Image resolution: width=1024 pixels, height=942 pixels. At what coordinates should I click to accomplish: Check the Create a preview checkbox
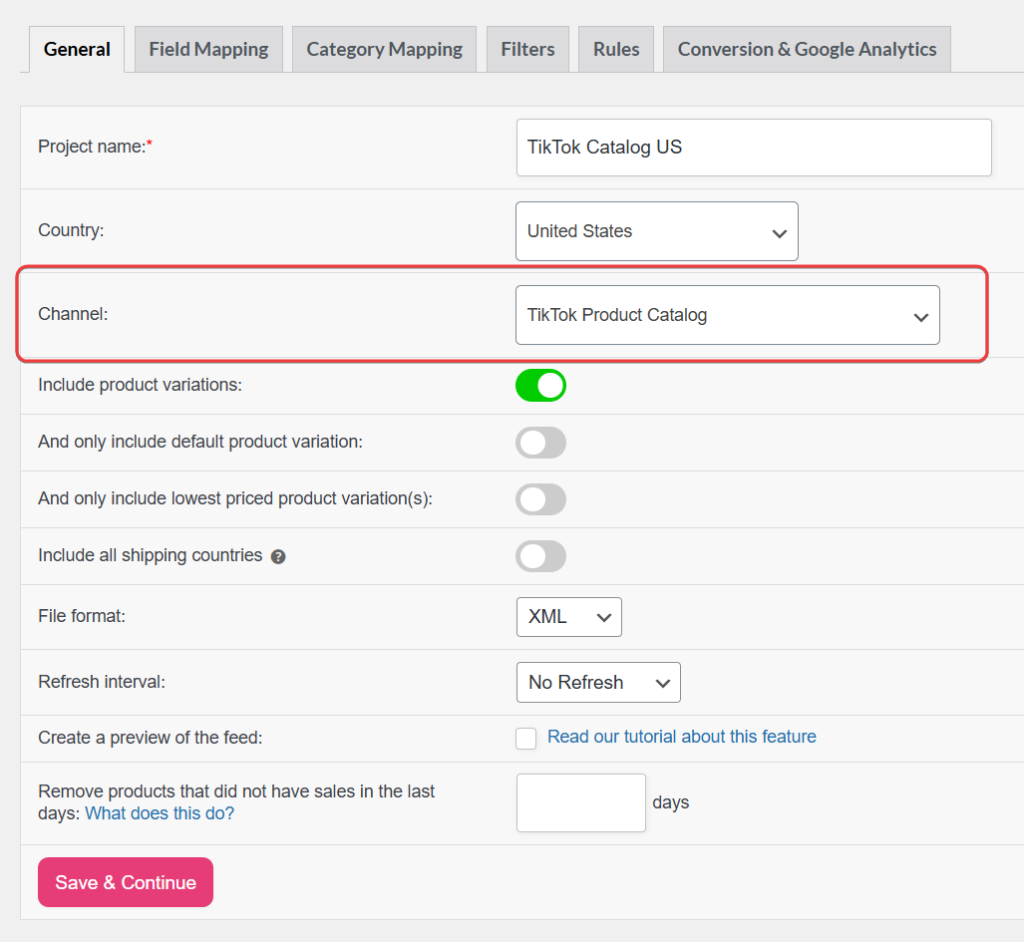[x=526, y=738]
